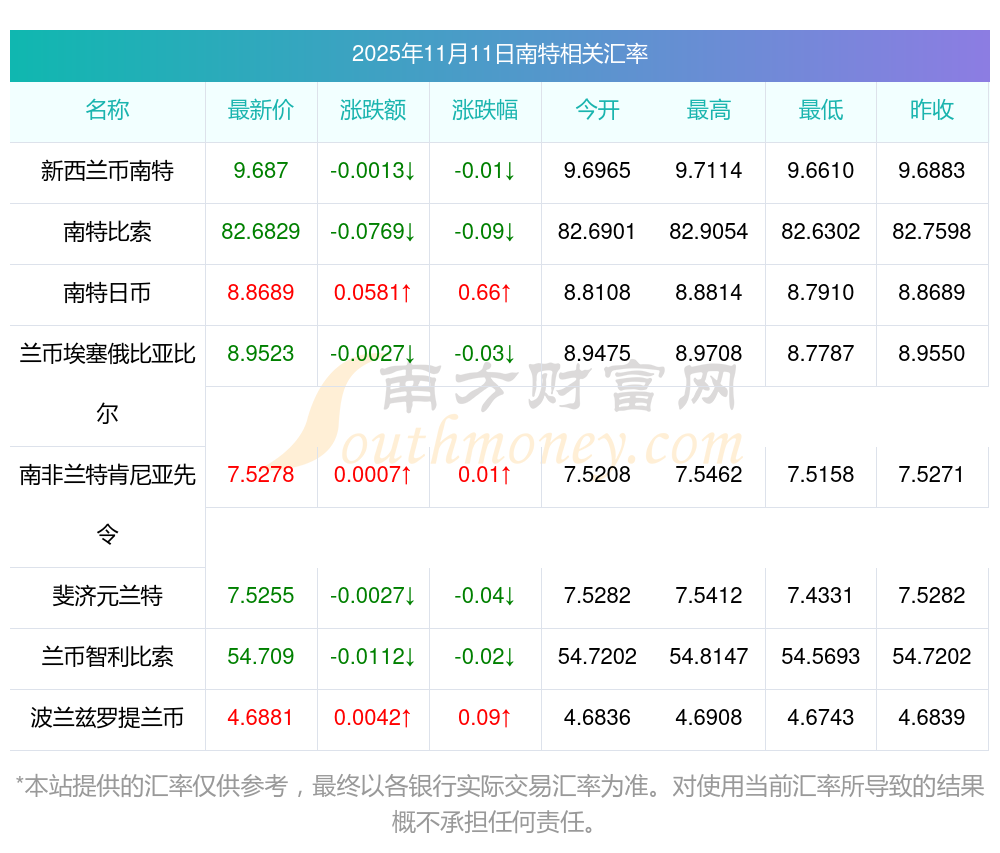Click low value 7.4331
The image size is (1000, 853).
click(x=821, y=595)
